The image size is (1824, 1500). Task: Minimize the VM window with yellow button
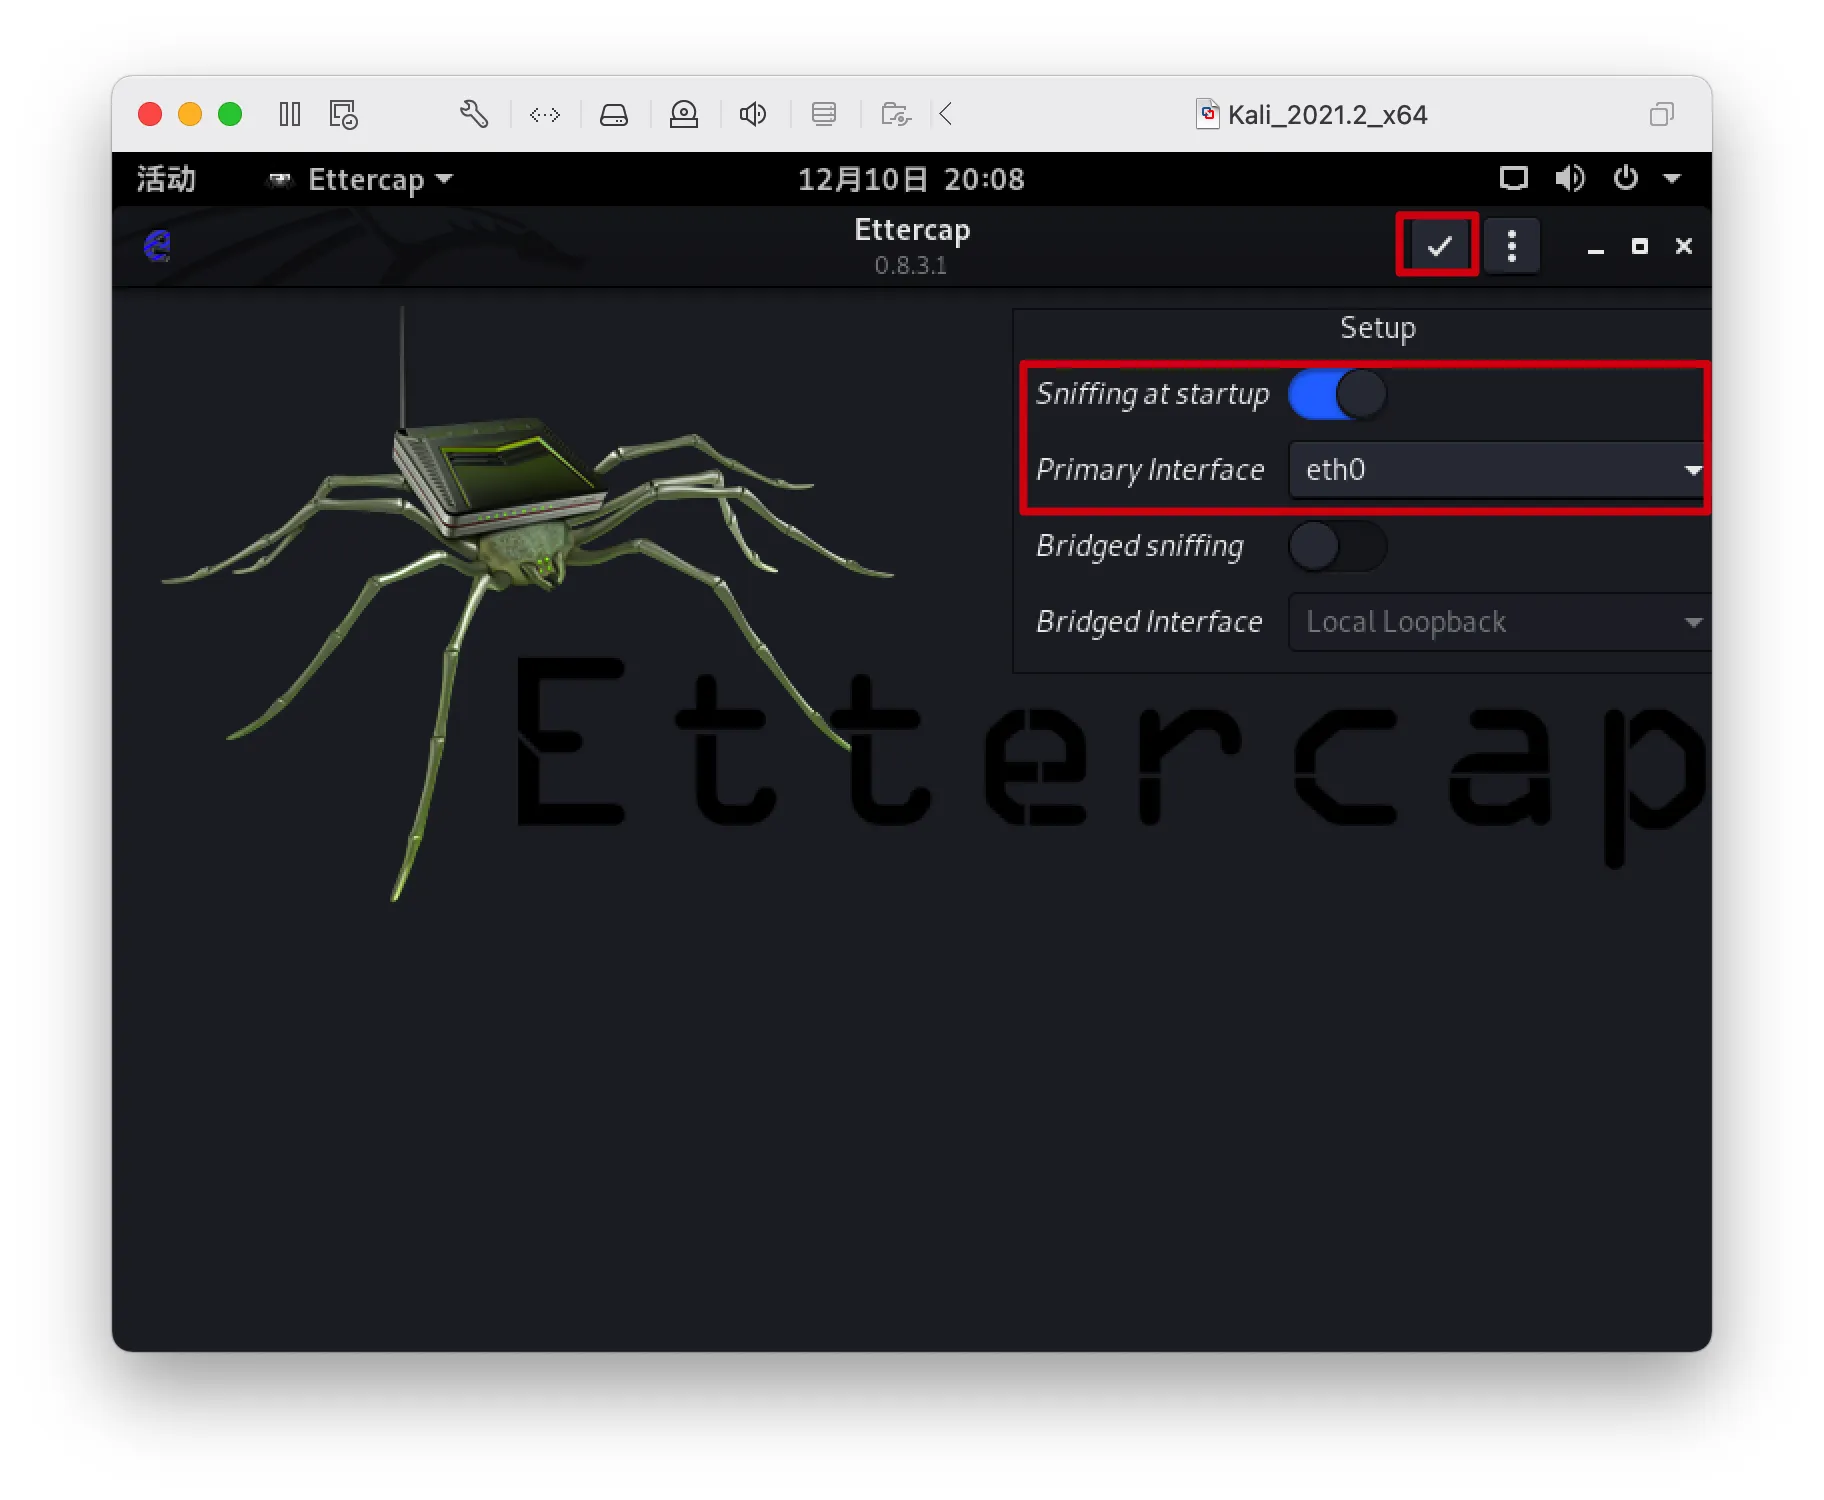[x=190, y=114]
